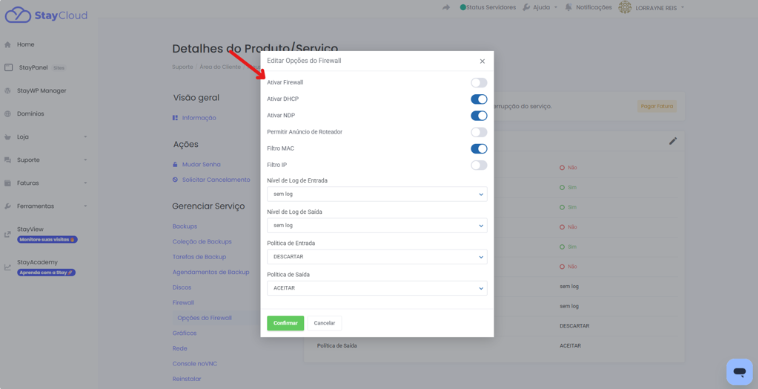Image resolution: width=758 pixels, height=389 pixels.
Task: Enable the Filtro IP switch
Action: tap(479, 165)
